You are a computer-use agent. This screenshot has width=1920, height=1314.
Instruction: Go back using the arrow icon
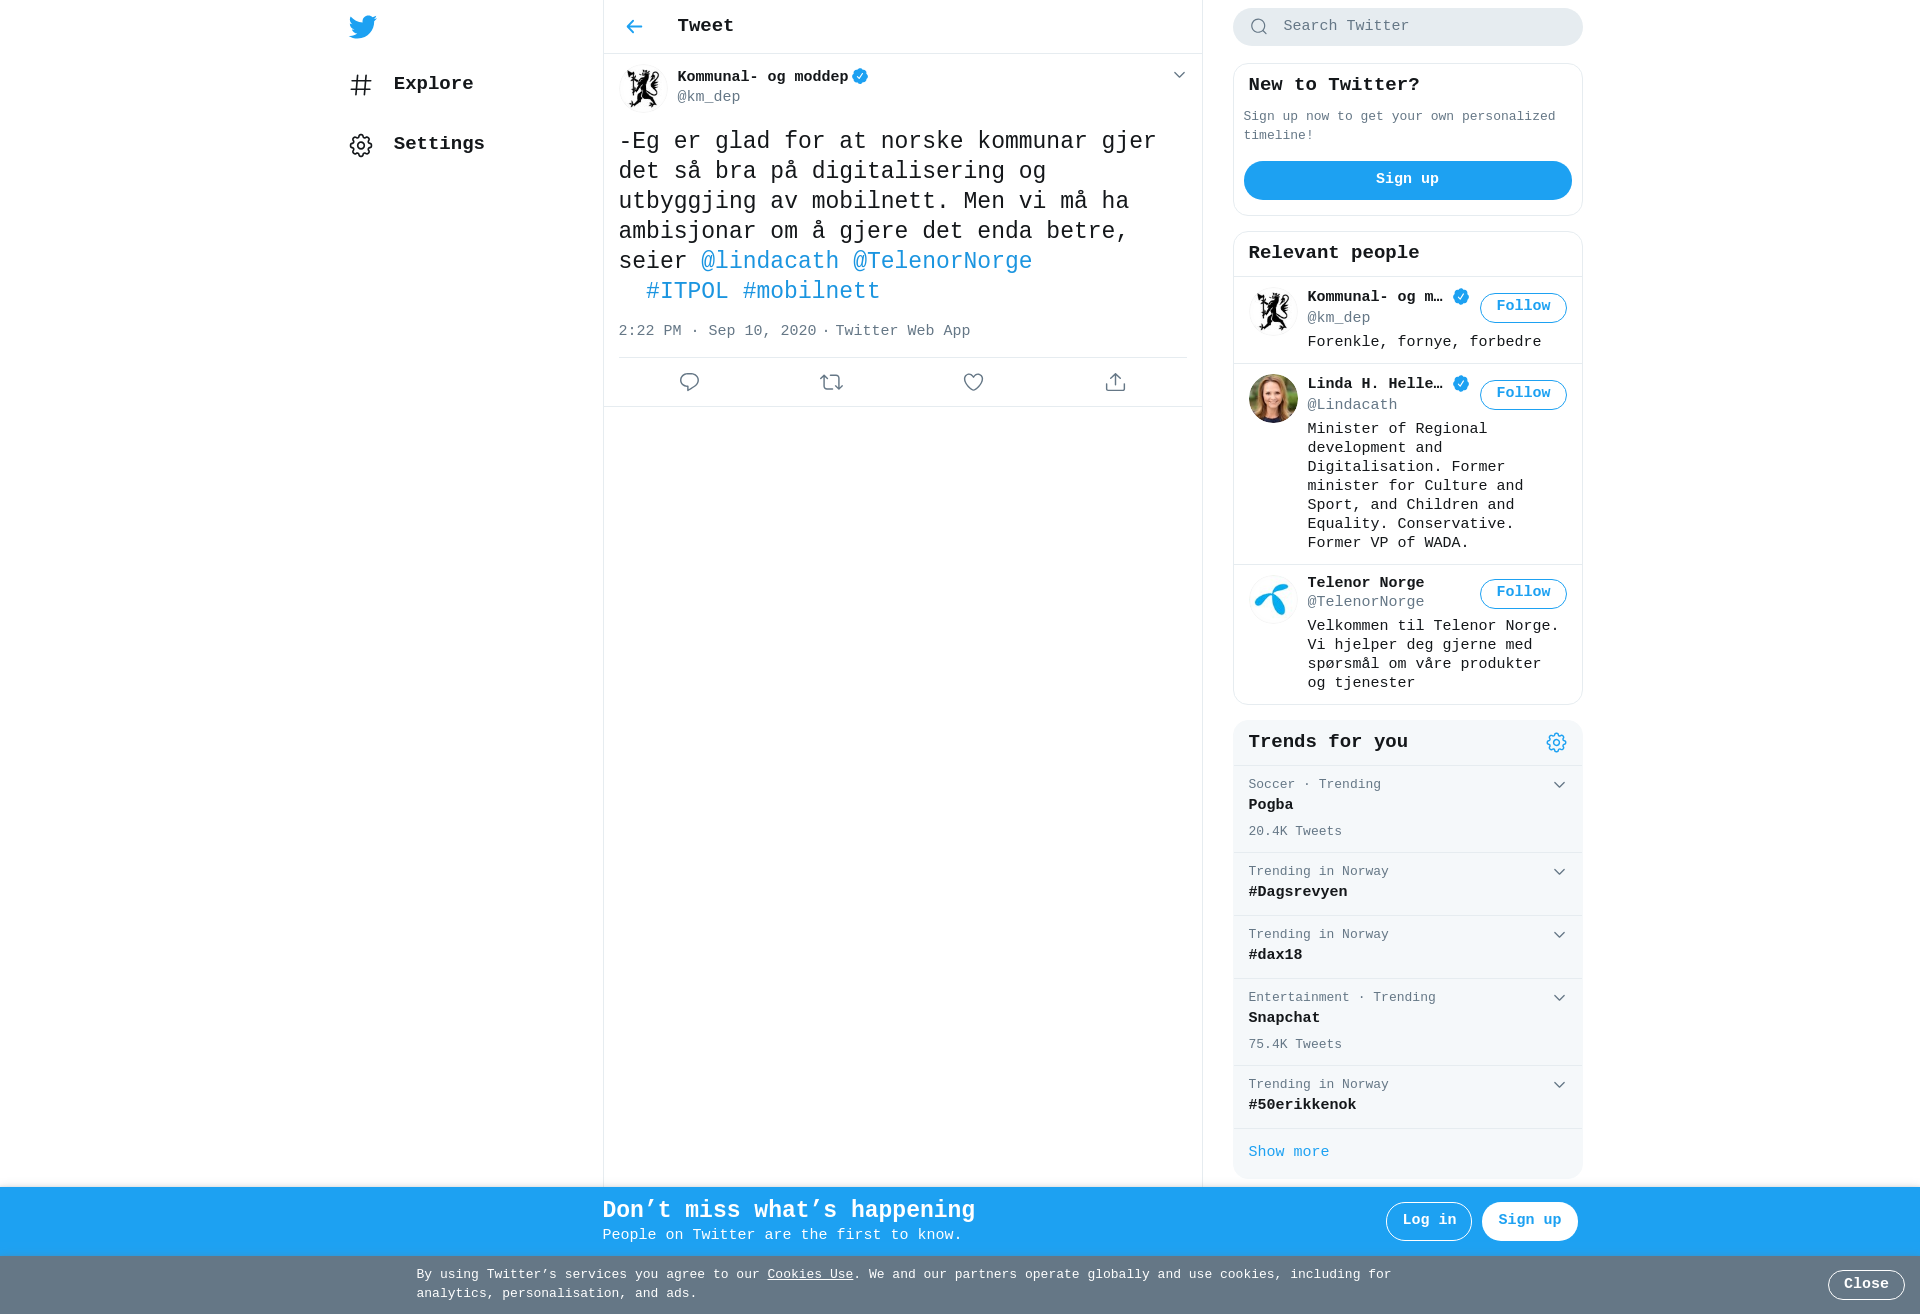(x=634, y=27)
